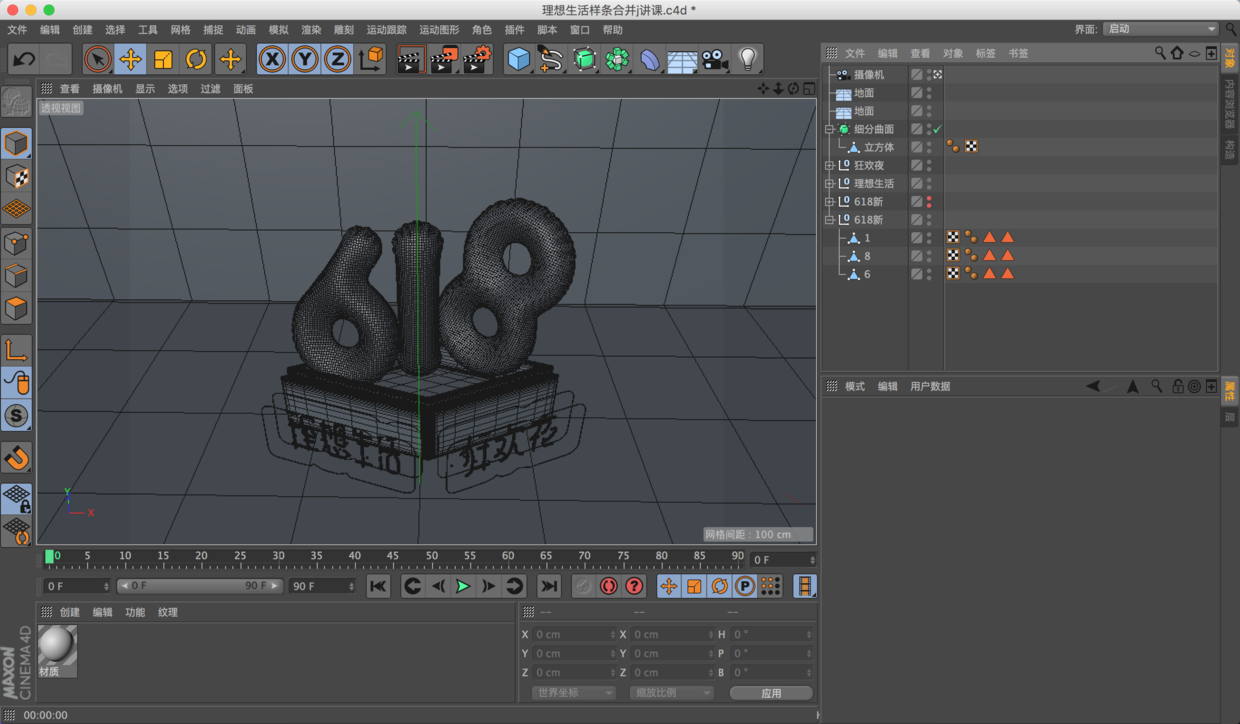Click the 应用 button
Screen dimensions: 1240x724
(x=771, y=692)
